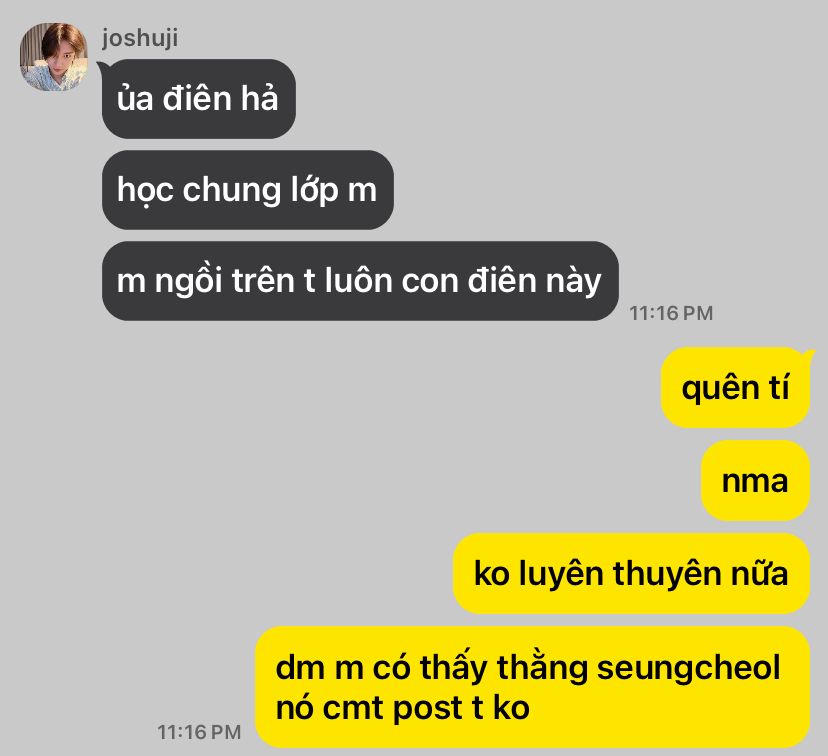Click the word "hả" in the first message
This screenshot has width=828, height=756.
click(259, 99)
